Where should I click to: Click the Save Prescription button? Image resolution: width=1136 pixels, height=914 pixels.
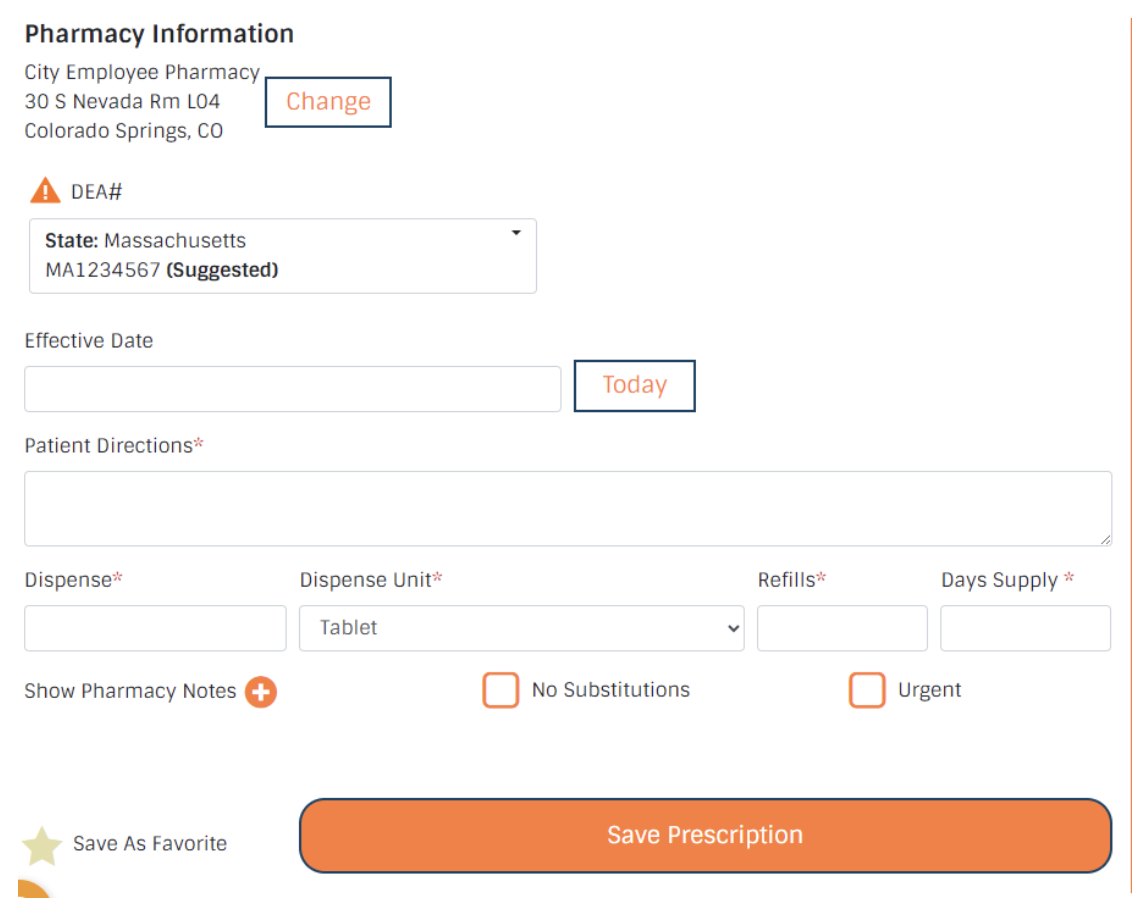705,836
